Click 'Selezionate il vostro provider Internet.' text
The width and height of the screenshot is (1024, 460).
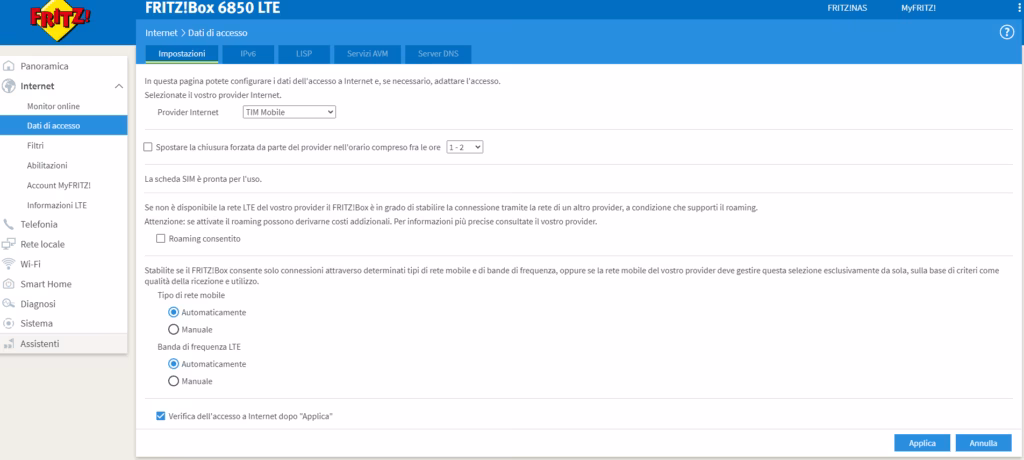click(213, 95)
